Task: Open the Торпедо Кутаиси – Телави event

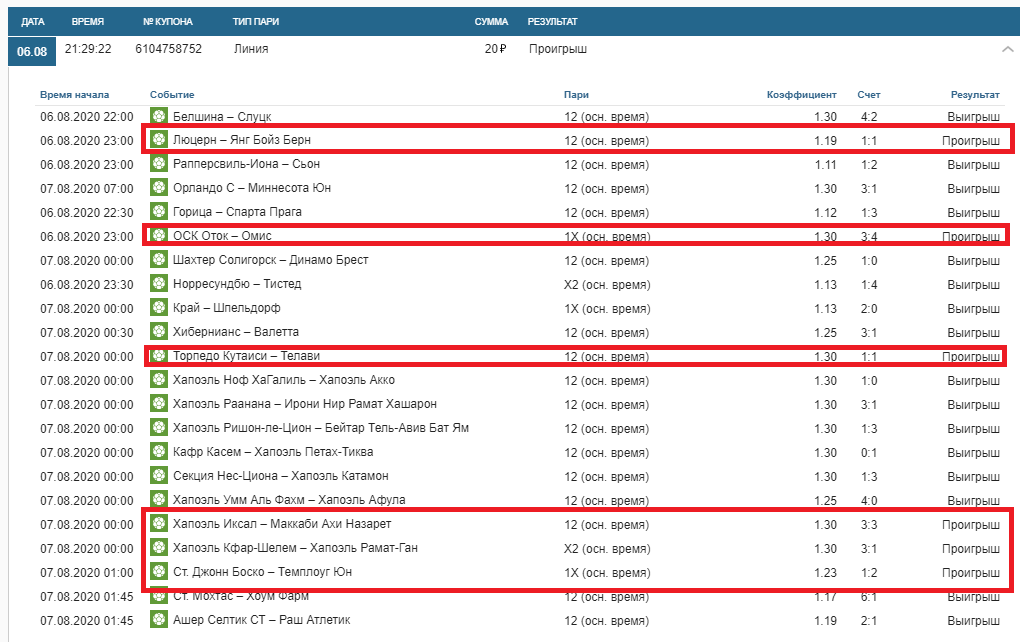Action: (247, 356)
